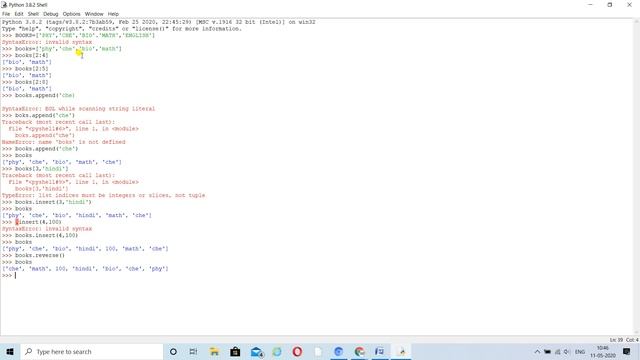The height and width of the screenshot is (360, 640).
Task: Click the Col: 4 status bar entry
Action: click(632, 340)
